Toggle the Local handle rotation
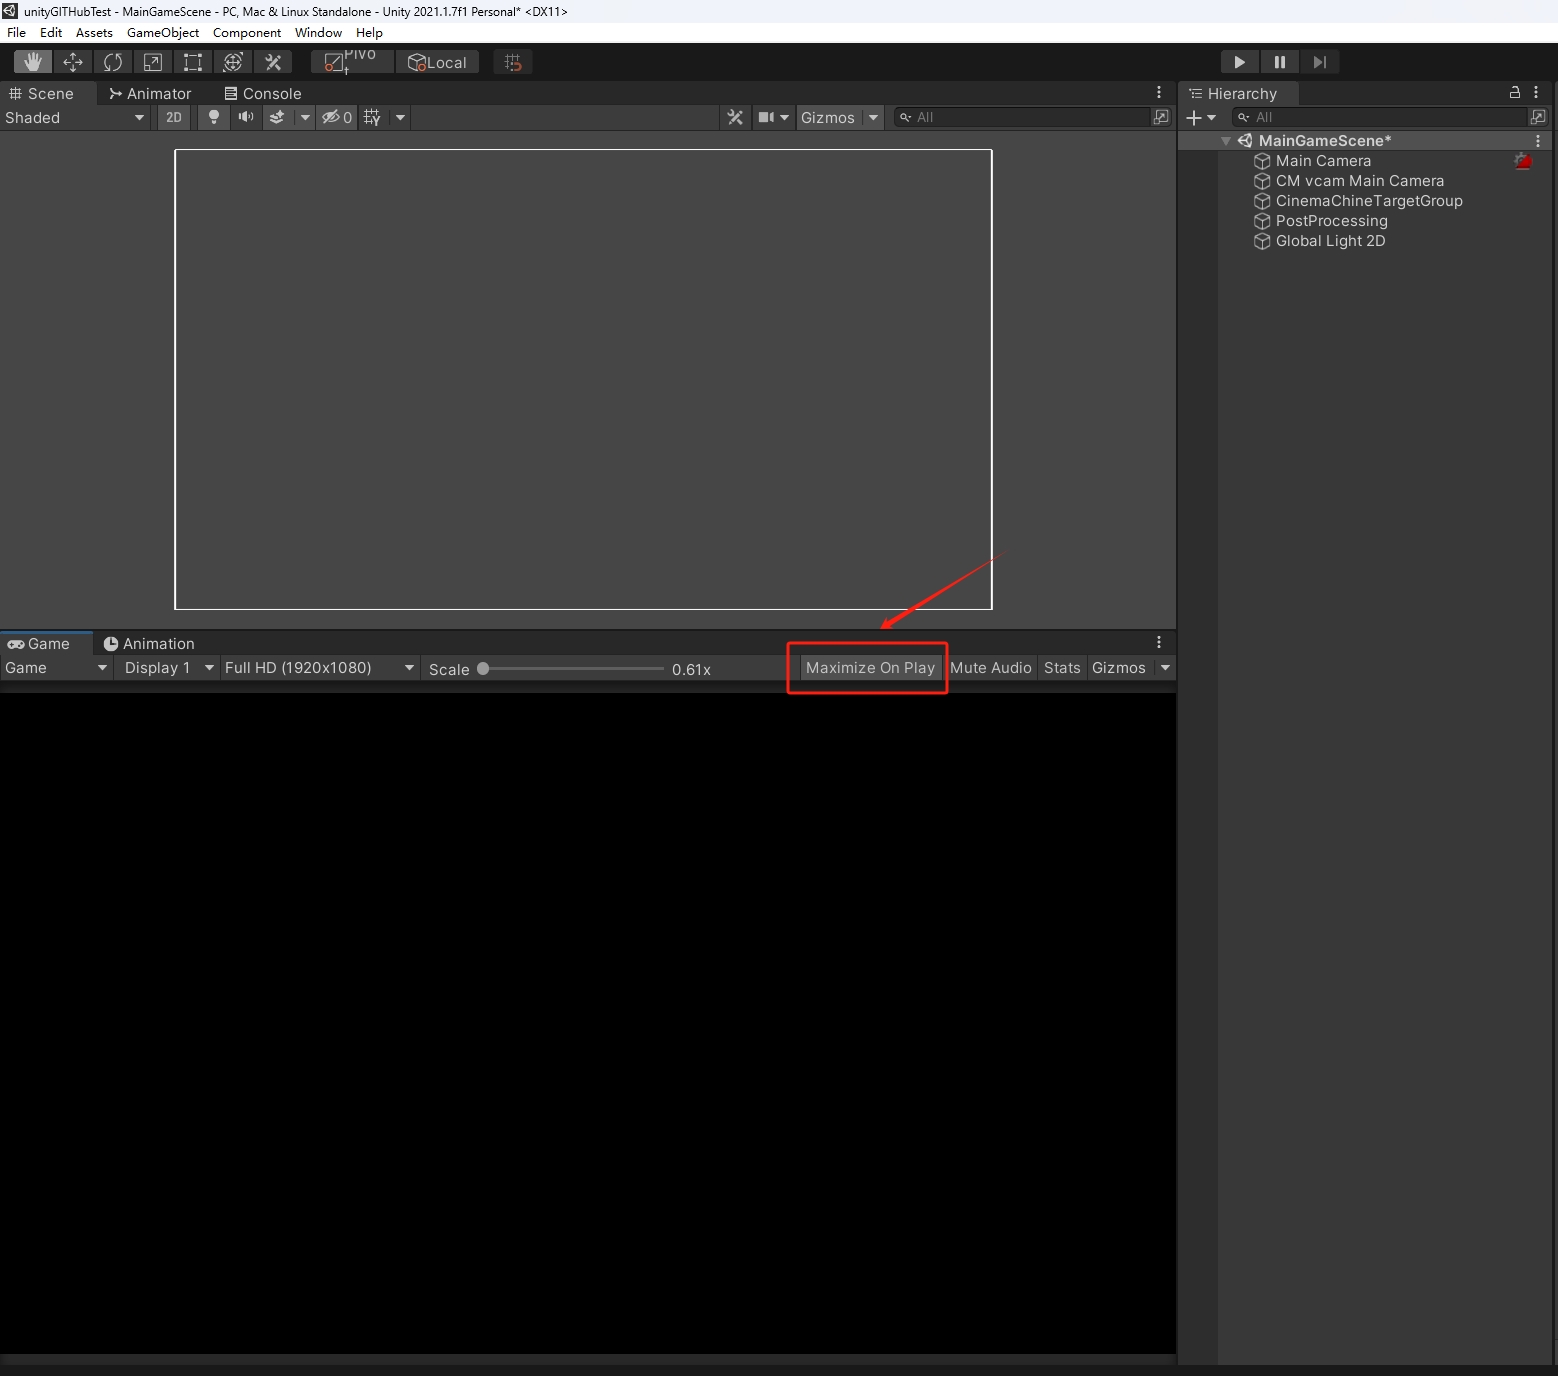The width and height of the screenshot is (1558, 1376). pyautogui.click(x=438, y=62)
